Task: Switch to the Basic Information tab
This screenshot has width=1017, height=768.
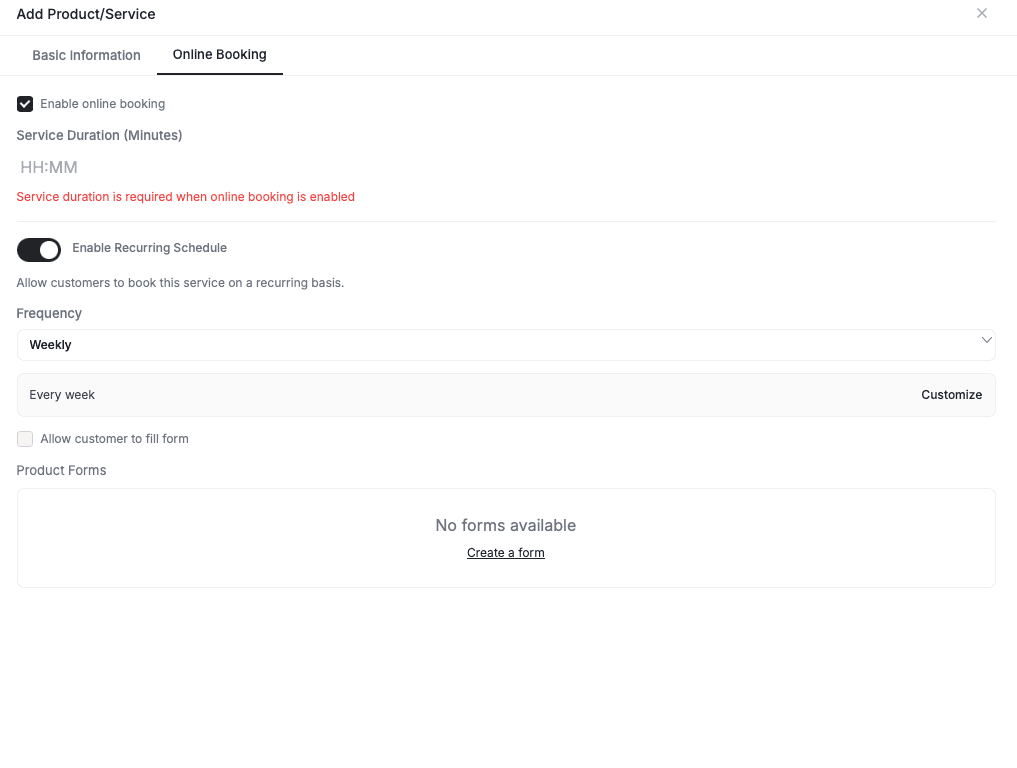Action: tap(86, 55)
